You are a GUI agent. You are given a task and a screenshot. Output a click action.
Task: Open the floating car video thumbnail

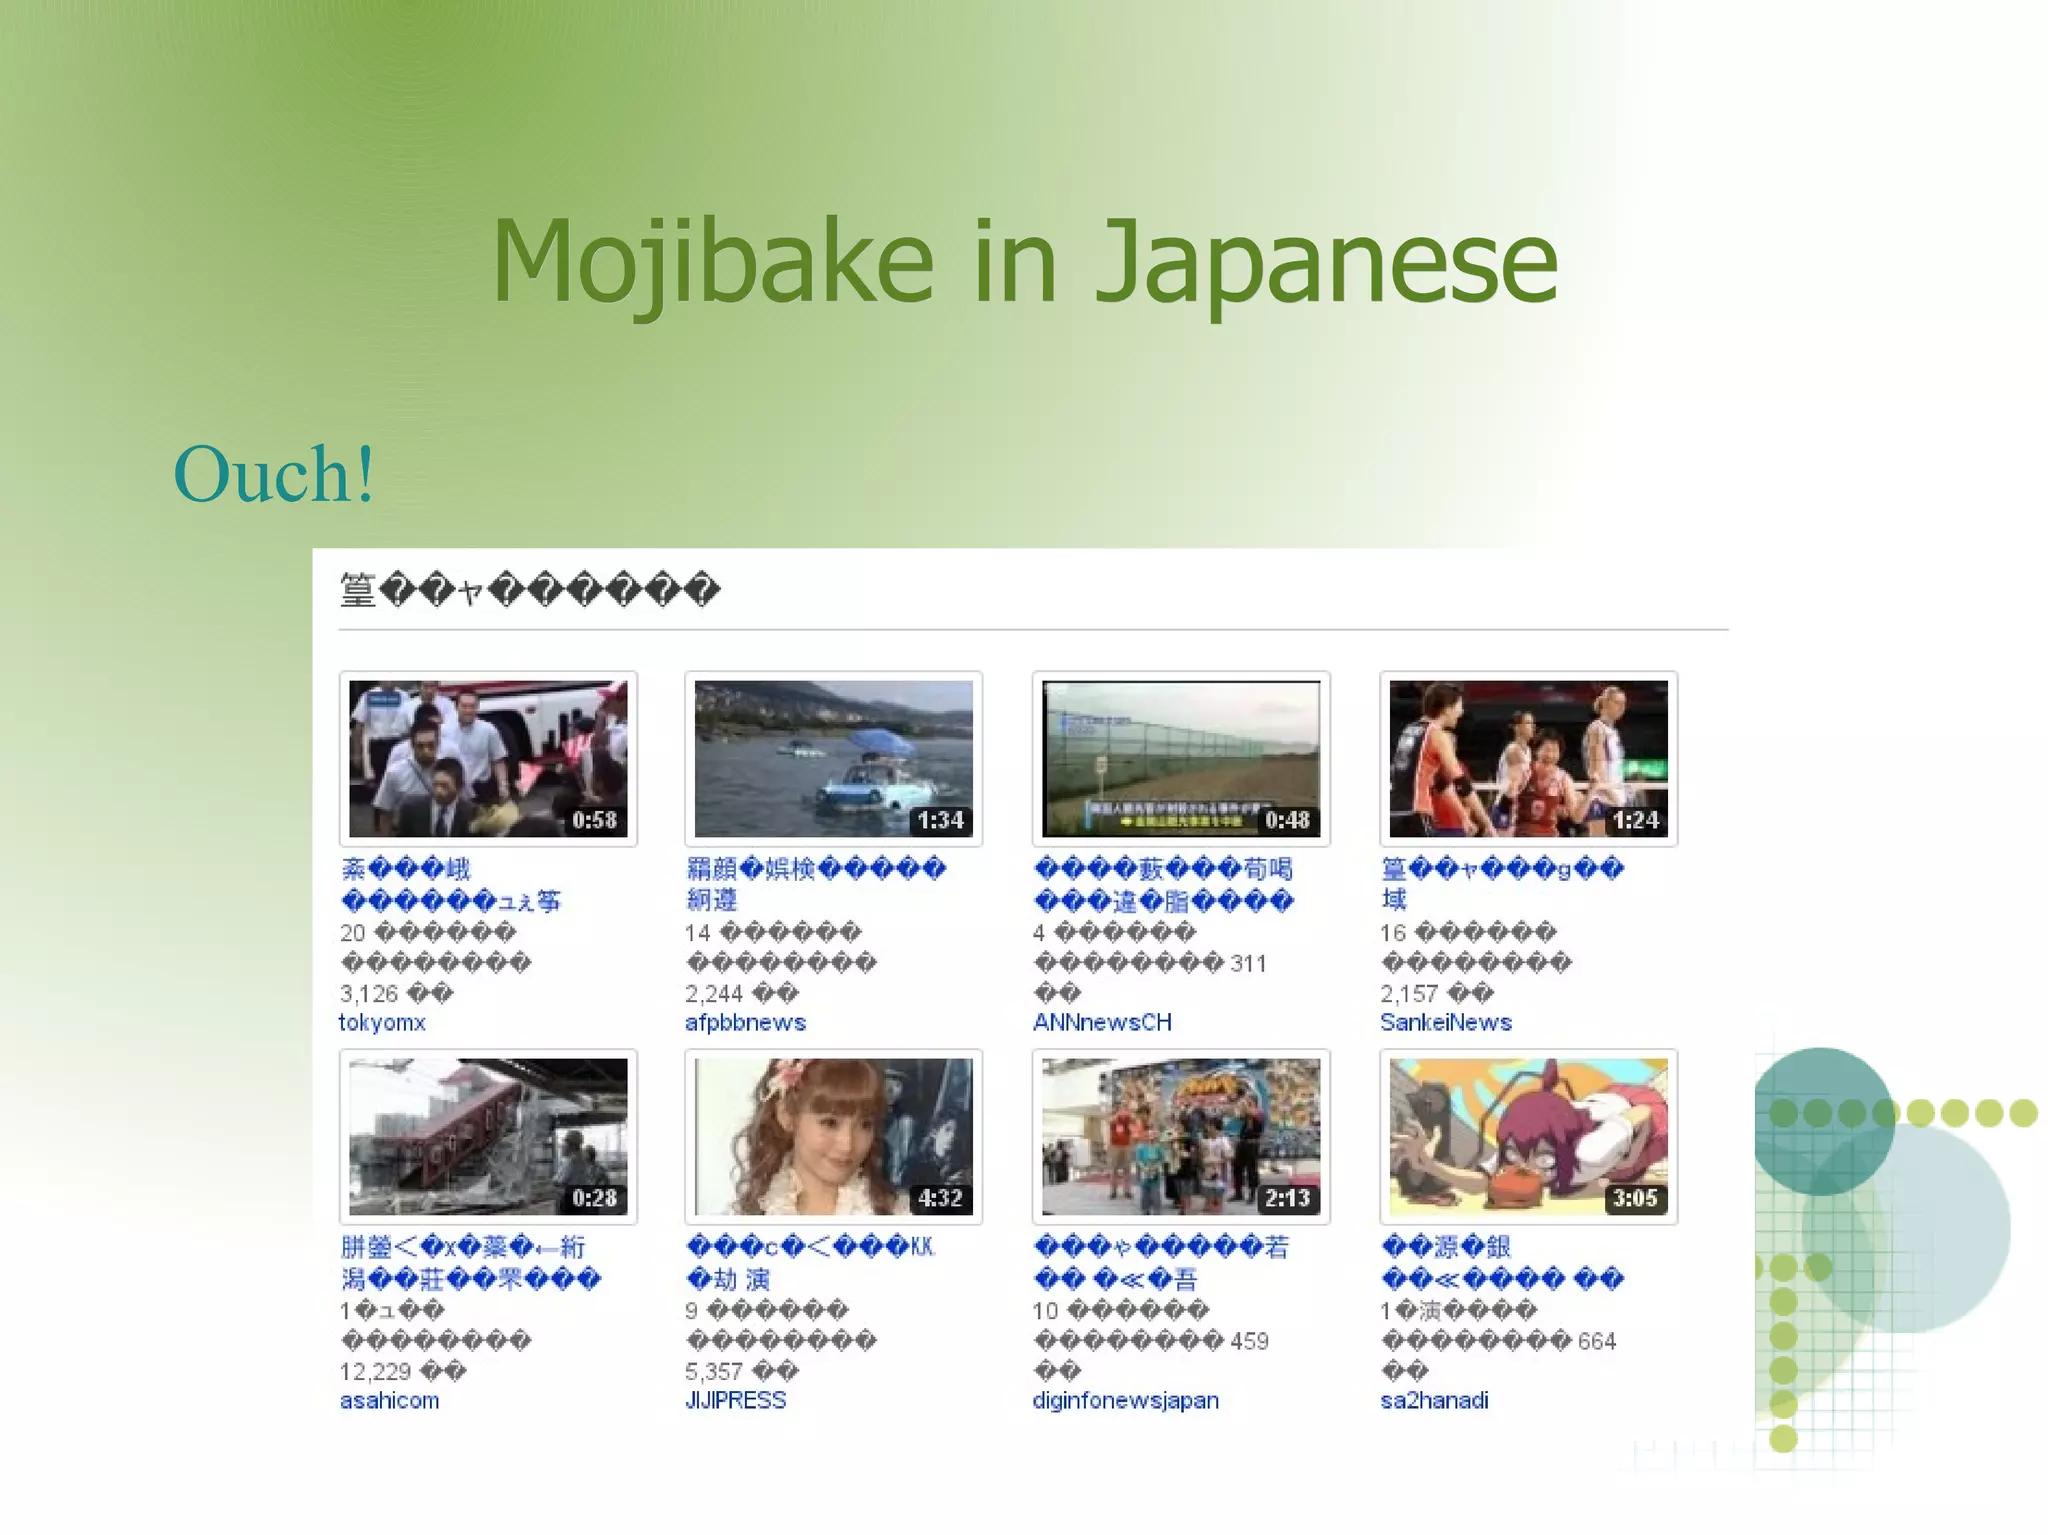coord(833,758)
